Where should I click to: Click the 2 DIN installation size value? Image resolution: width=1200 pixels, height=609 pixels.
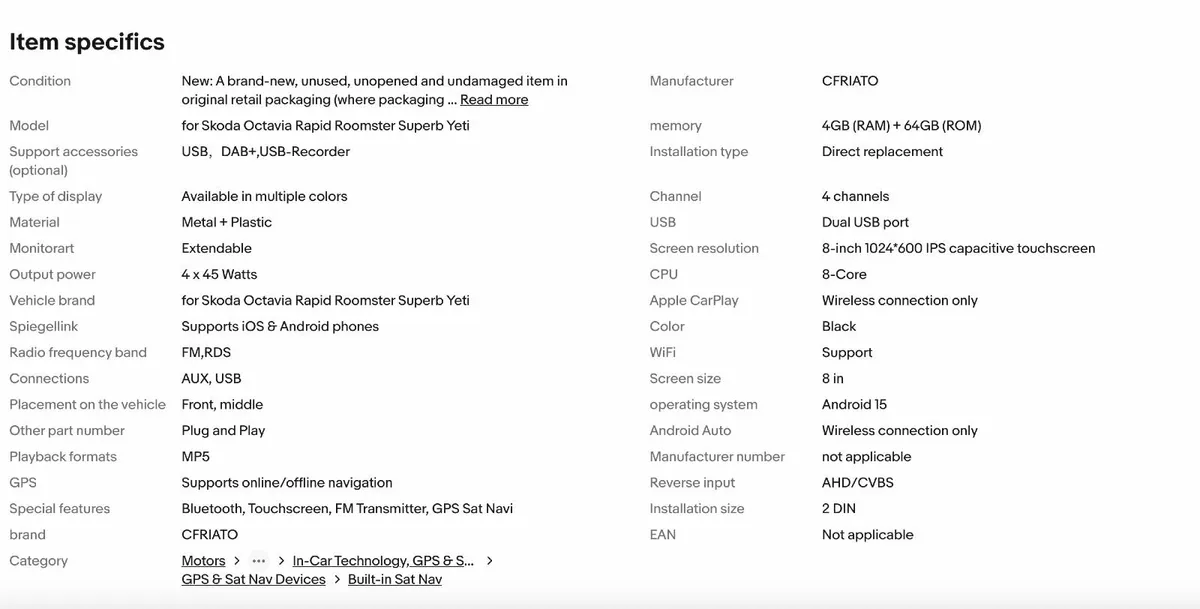(838, 509)
